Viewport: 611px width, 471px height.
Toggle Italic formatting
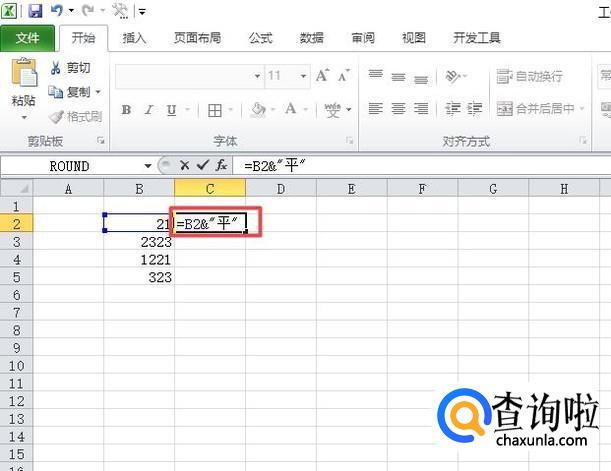point(149,110)
